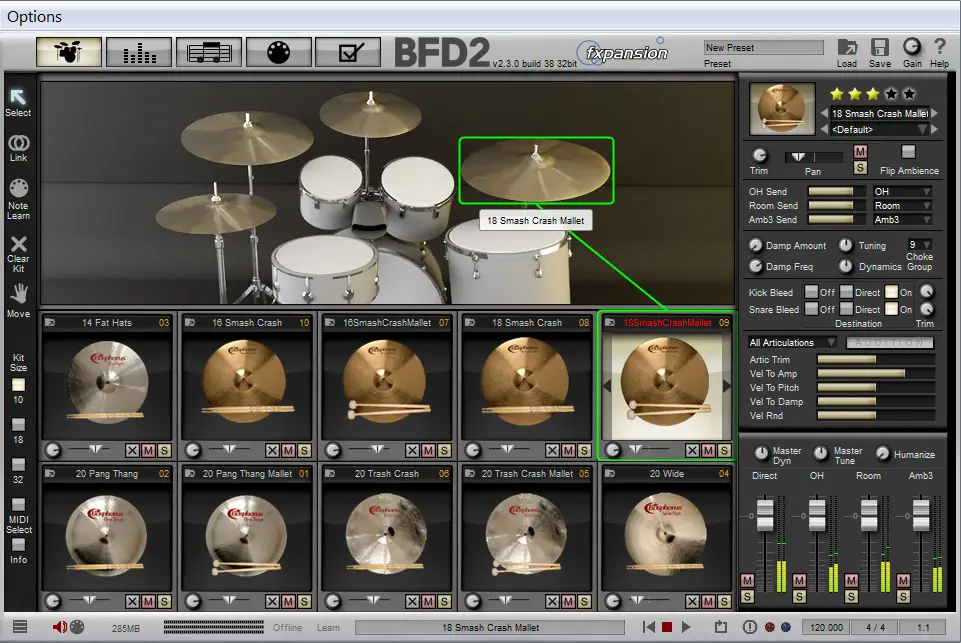Stop playback with the red stop button
The height and width of the screenshot is (643, 961).
click(x=667, y=627)
